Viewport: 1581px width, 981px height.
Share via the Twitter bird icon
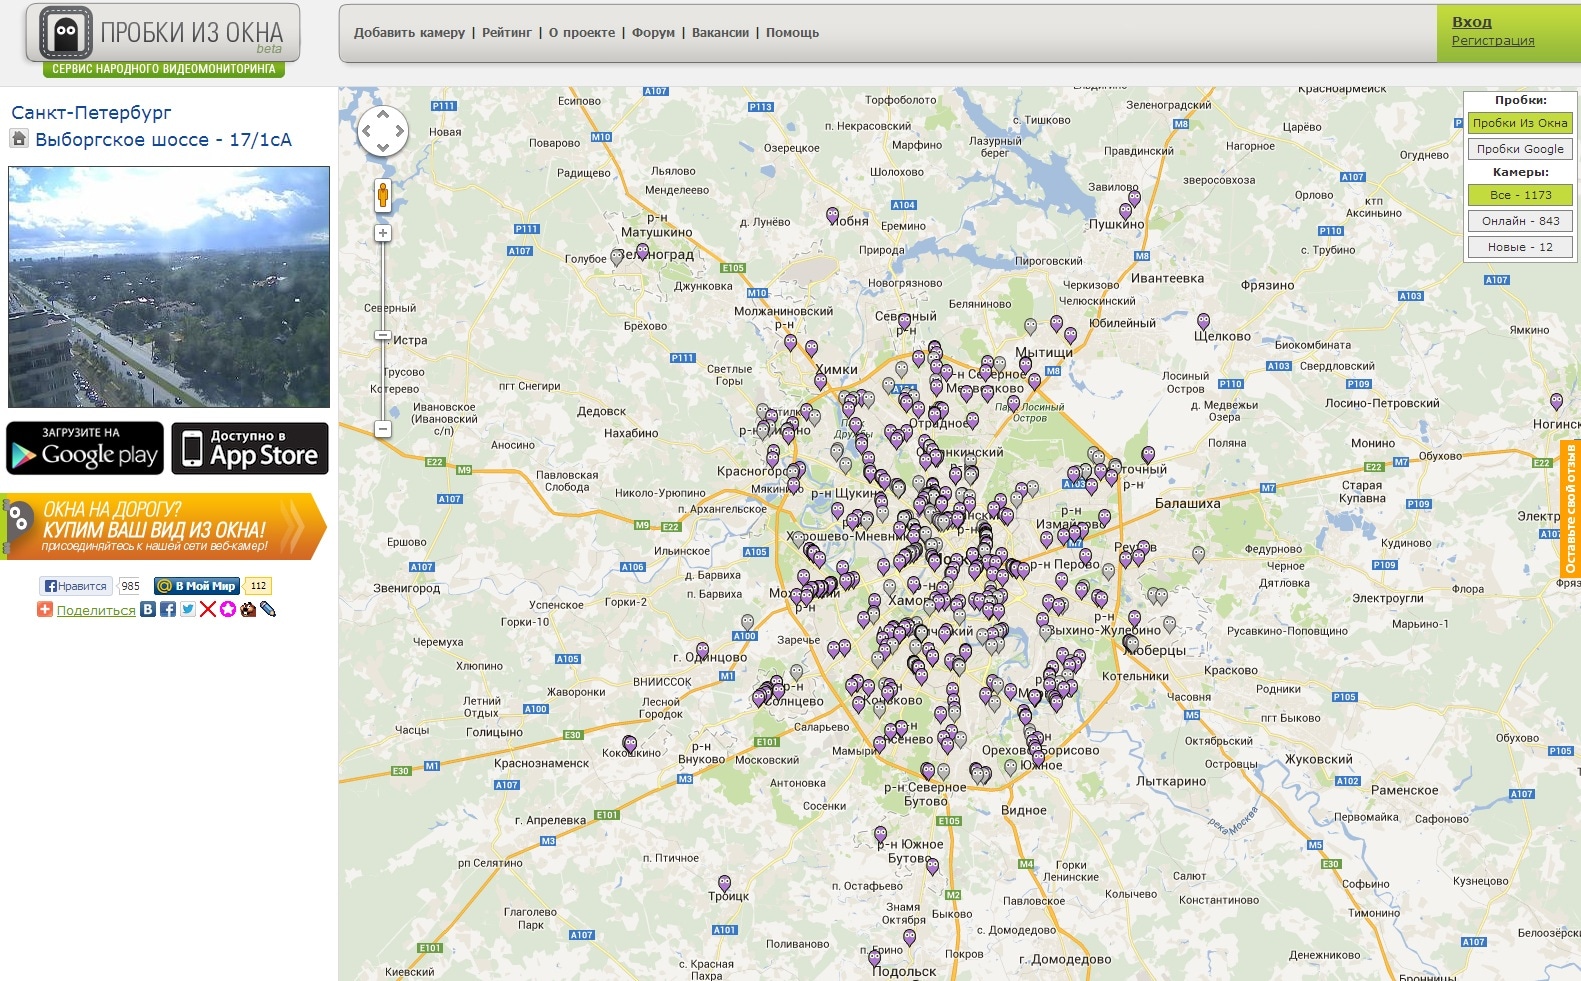[x=188, y=609]
